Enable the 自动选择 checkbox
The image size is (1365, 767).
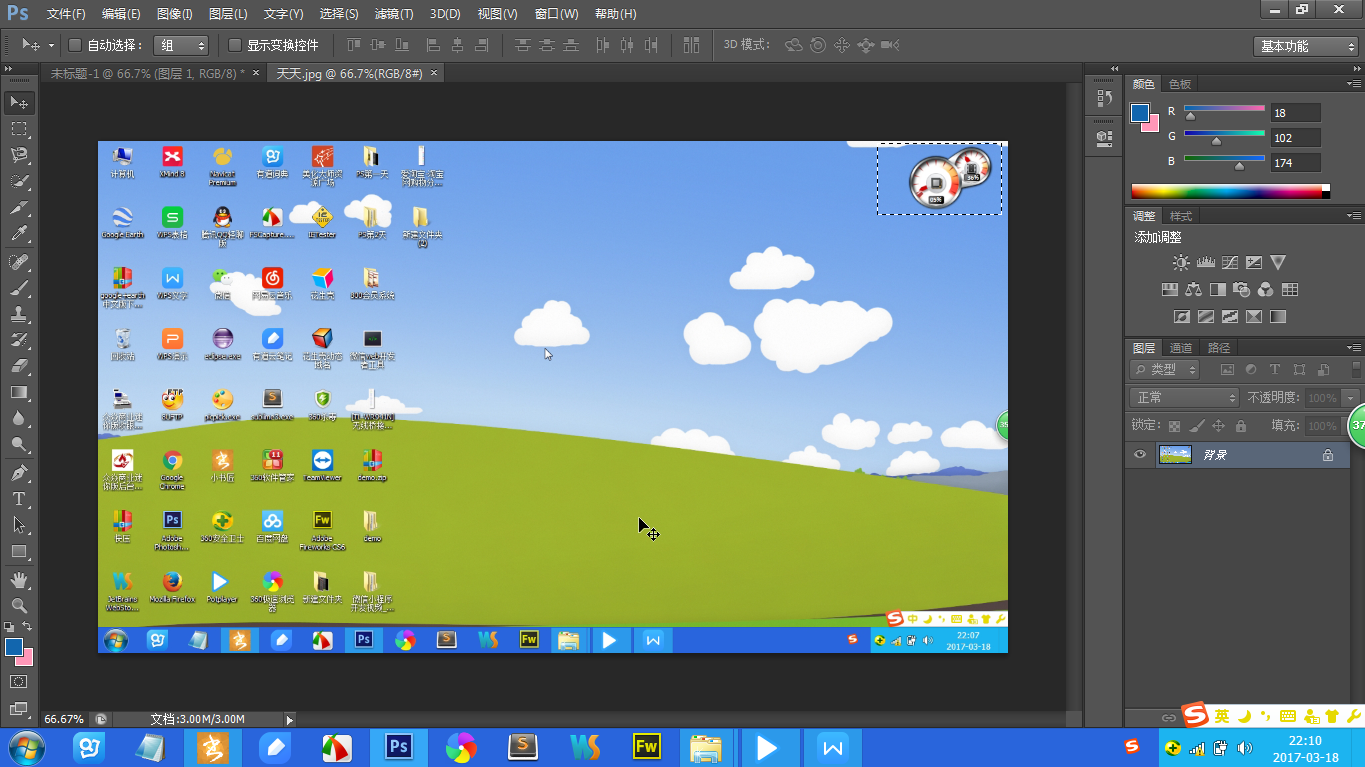pos(74,45)
